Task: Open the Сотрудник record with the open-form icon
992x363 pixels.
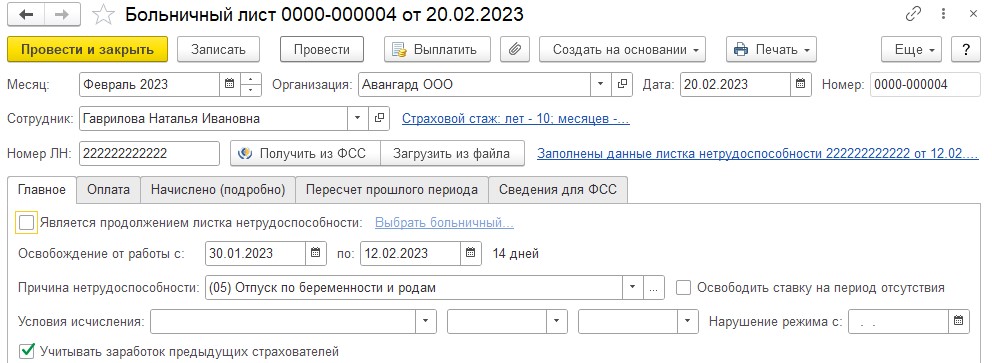Action: click(379, 118)
